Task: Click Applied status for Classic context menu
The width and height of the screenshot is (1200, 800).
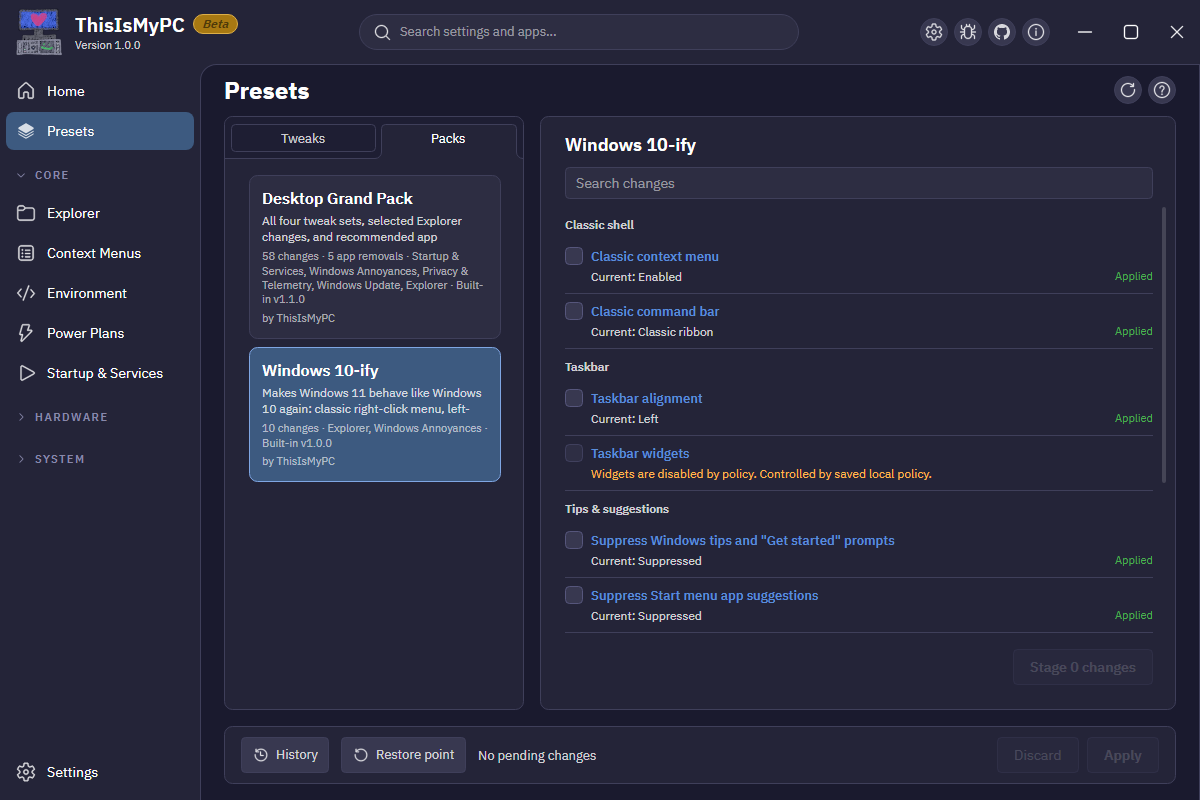Action: [1134, 276]
